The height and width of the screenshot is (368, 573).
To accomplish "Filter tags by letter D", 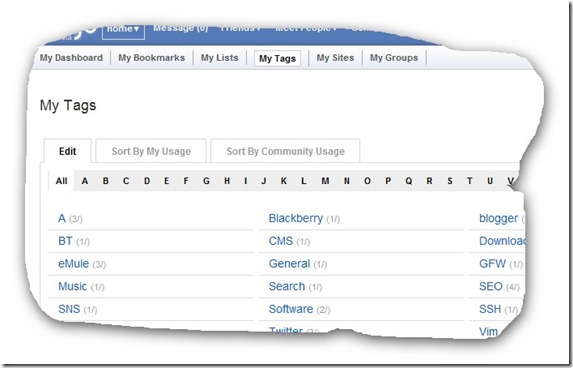I will click(x=147, y=181).
